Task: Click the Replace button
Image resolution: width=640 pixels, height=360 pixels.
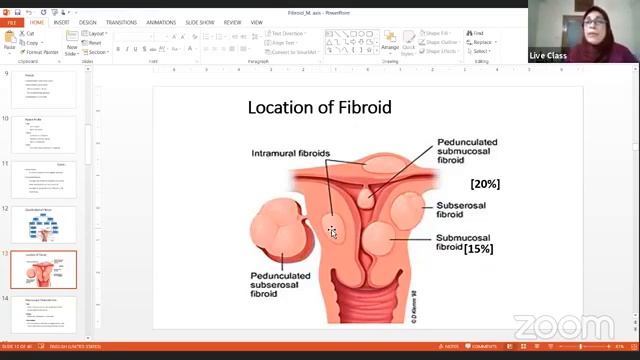Action: pyautogui.click(x=481, y=42)
